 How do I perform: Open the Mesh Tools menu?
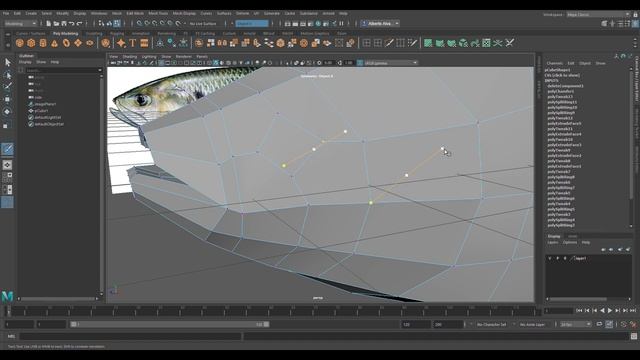click(158, 13)
